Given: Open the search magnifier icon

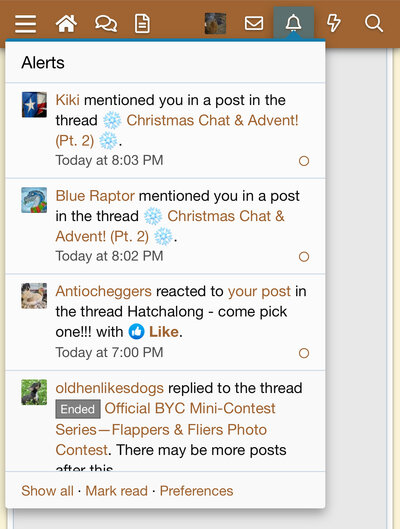Looking at the screenshot, I should 374,23.
